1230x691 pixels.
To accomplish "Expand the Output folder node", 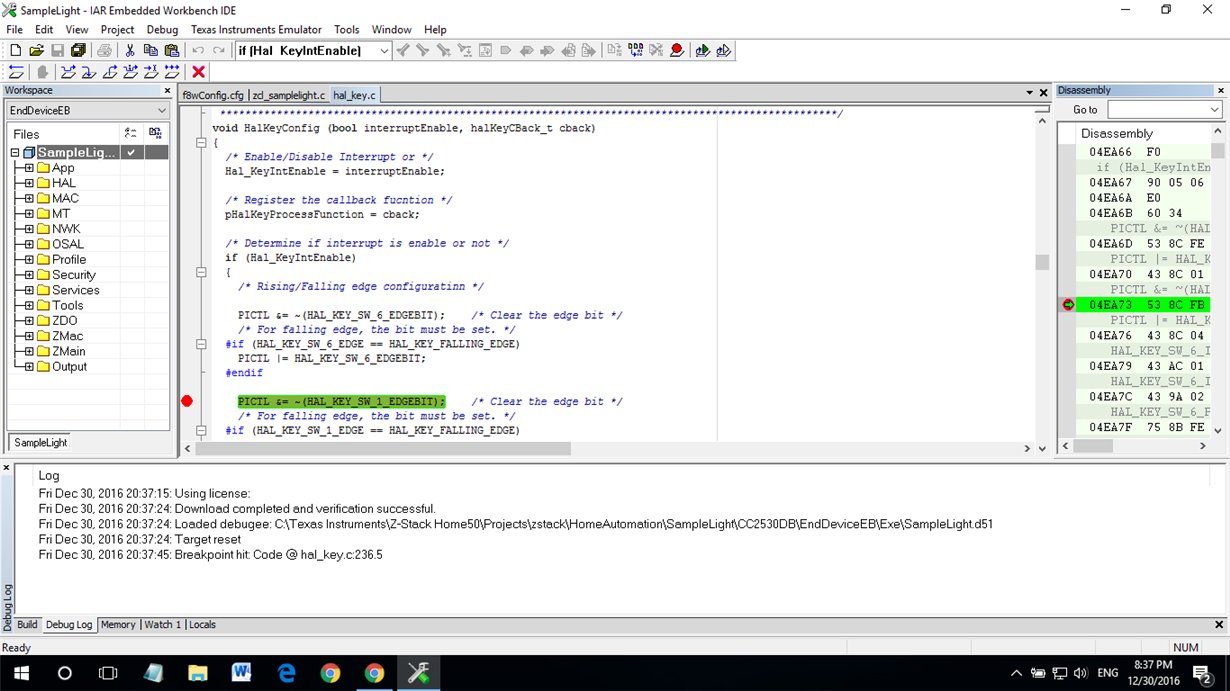I will (29, 367).
